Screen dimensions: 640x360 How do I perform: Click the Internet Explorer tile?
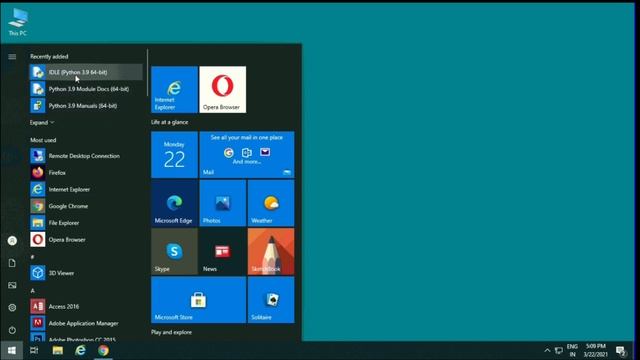click(174, 89)
